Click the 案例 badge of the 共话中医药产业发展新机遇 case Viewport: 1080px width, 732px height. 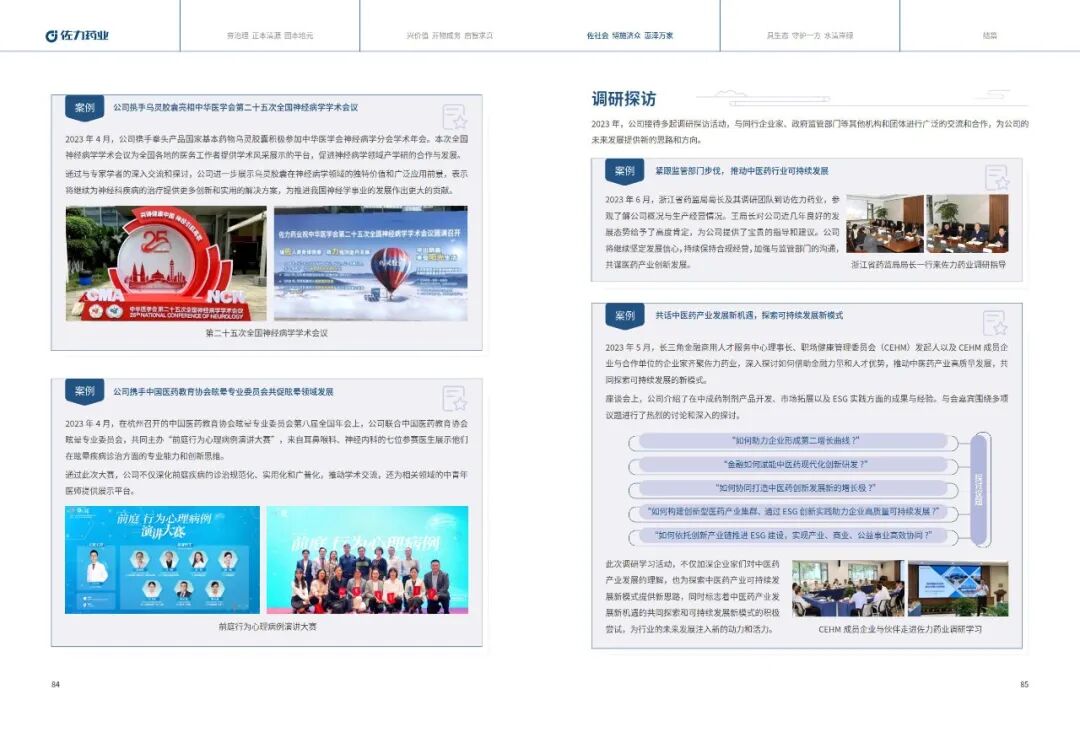pyautogui.click(x=625, y=315)
